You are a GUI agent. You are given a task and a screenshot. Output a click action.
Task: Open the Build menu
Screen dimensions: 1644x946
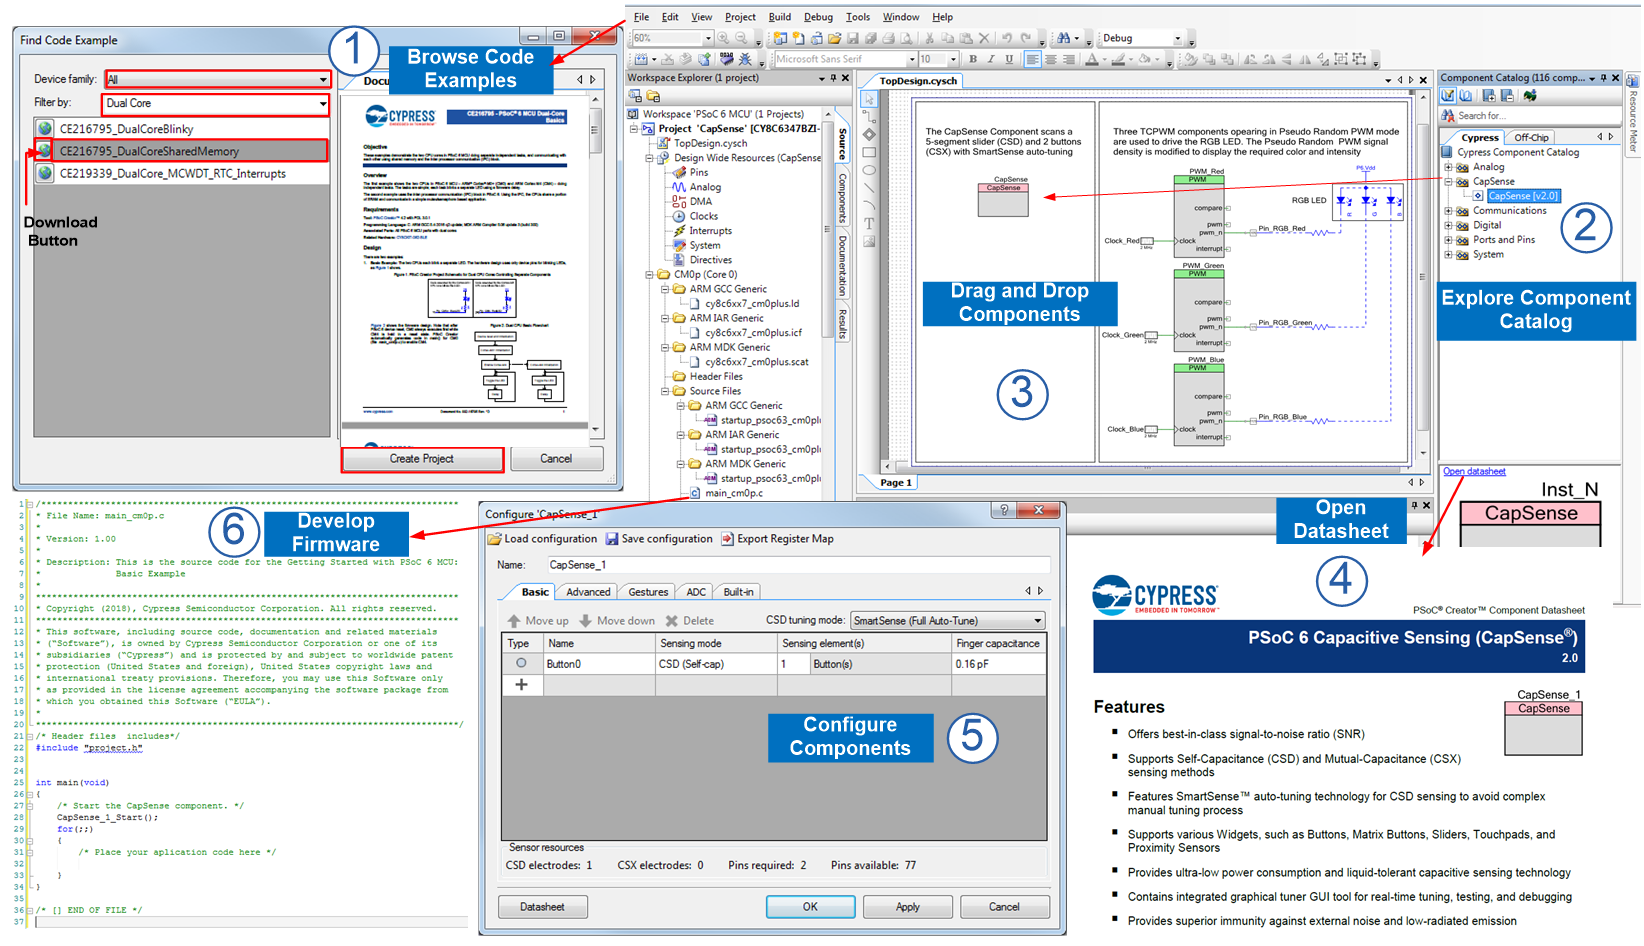[x=780, y=17]
